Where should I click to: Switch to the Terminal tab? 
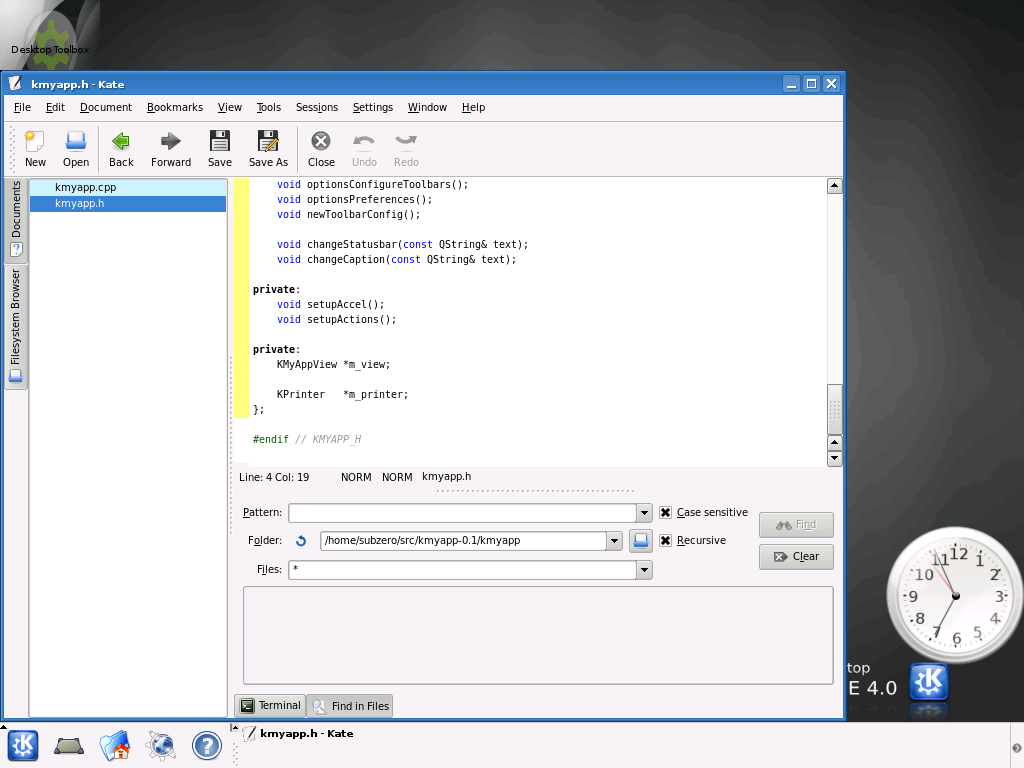[x=270, y=705]
